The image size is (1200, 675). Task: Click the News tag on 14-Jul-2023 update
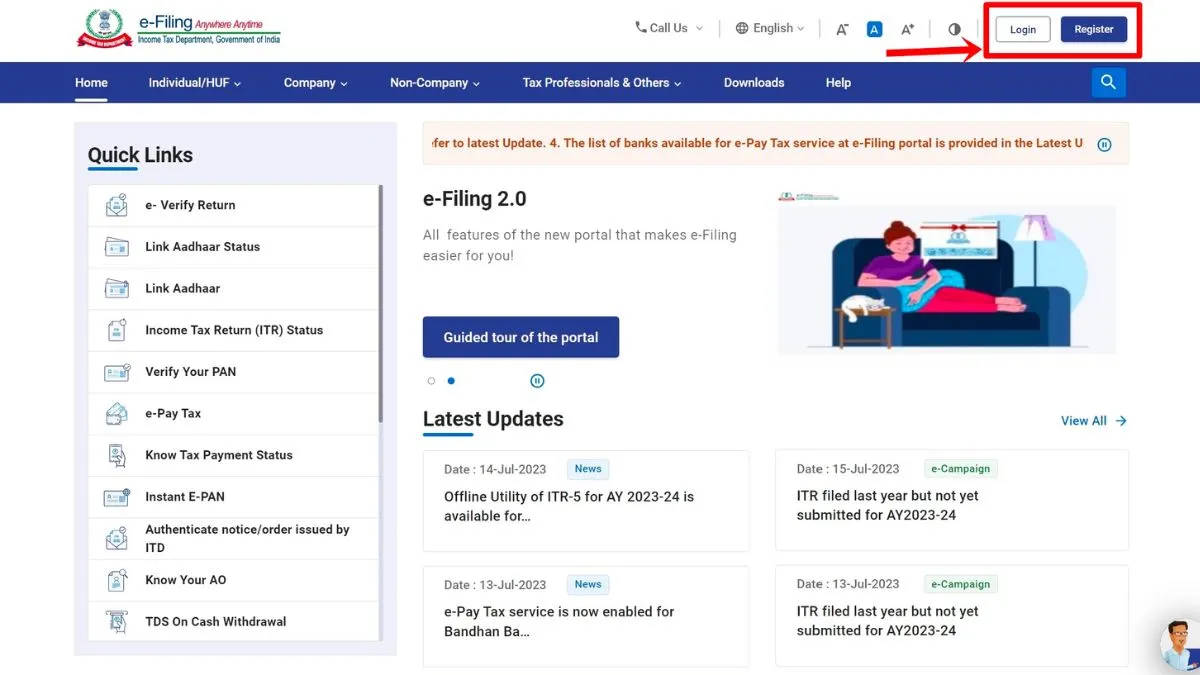click(588, 469)
